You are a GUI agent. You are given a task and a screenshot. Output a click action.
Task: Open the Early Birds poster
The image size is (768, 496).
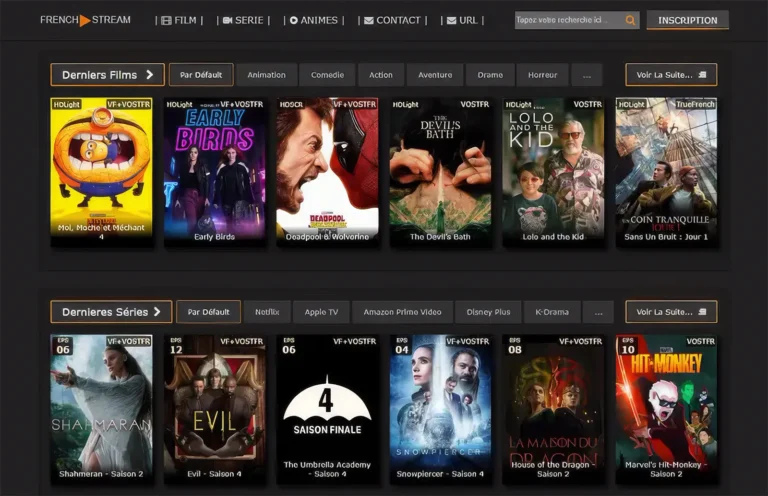(x=215, y=171)
